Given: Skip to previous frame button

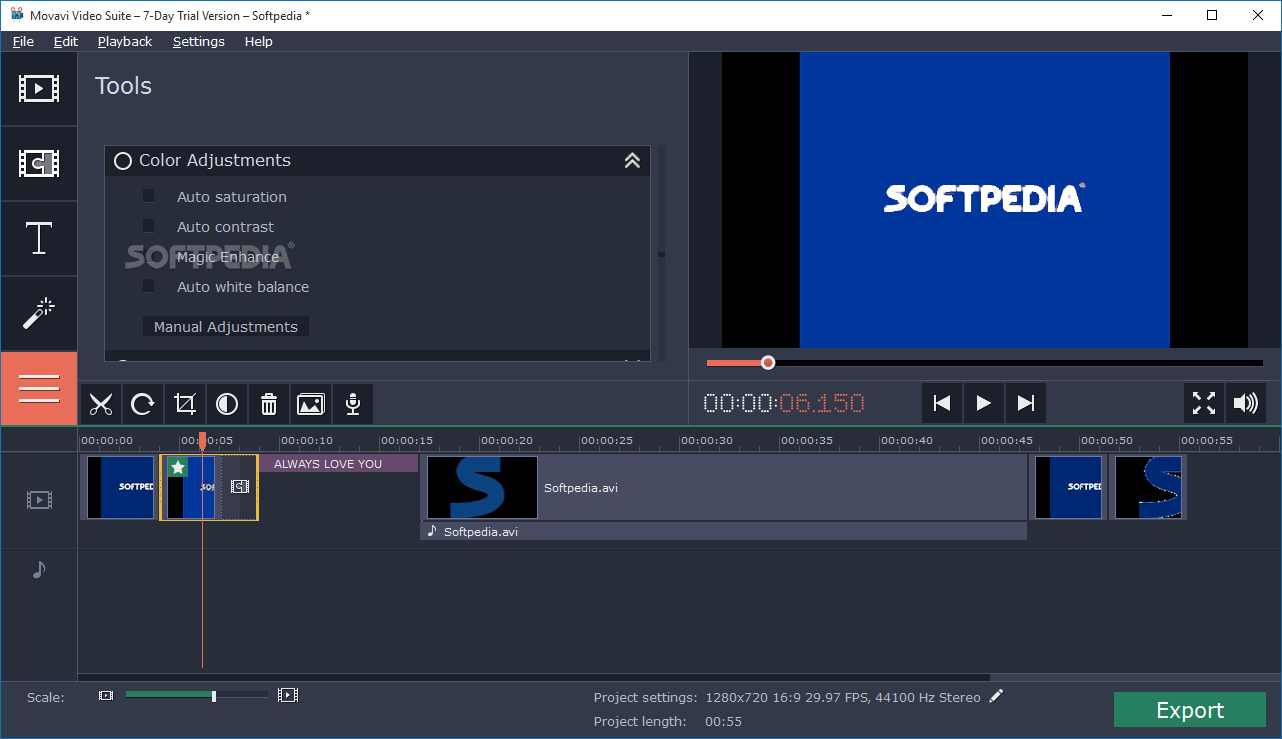Looking at the screenshot, I should [941, 403].
